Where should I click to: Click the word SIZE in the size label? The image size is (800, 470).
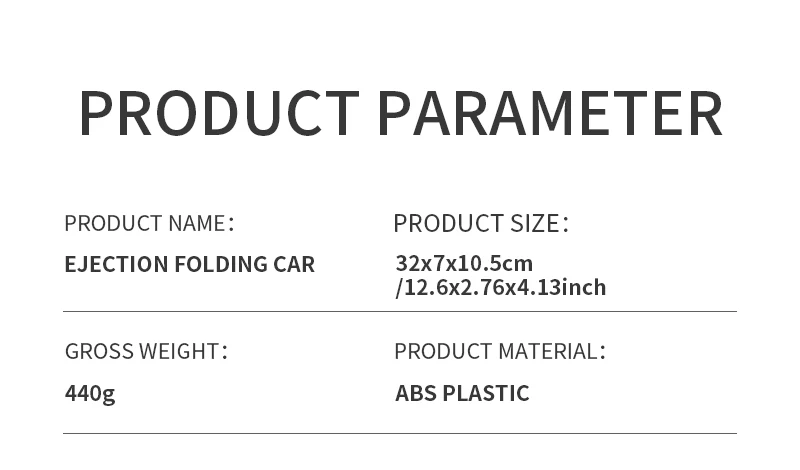pos(536,223)
